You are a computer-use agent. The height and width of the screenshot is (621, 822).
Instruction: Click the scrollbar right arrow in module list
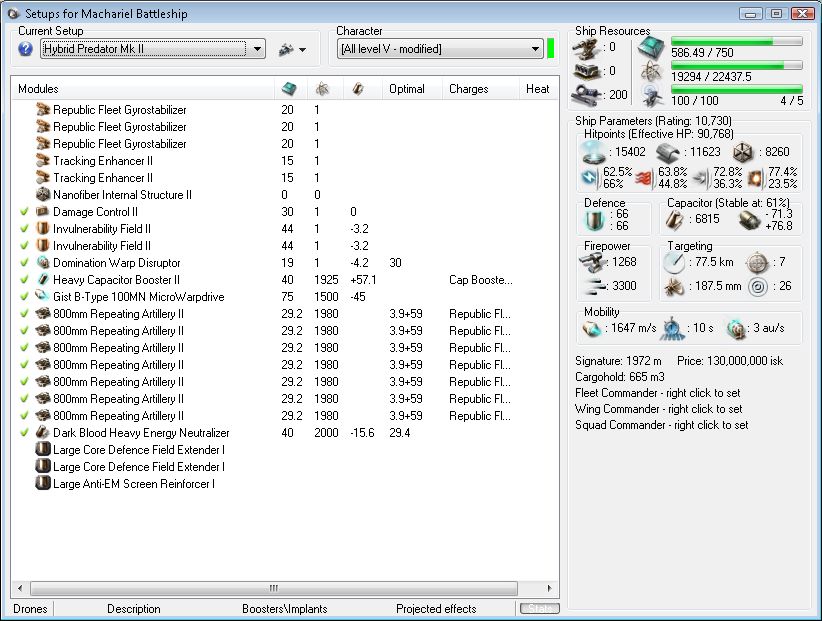pyautogui.click(x=549, y=589)
